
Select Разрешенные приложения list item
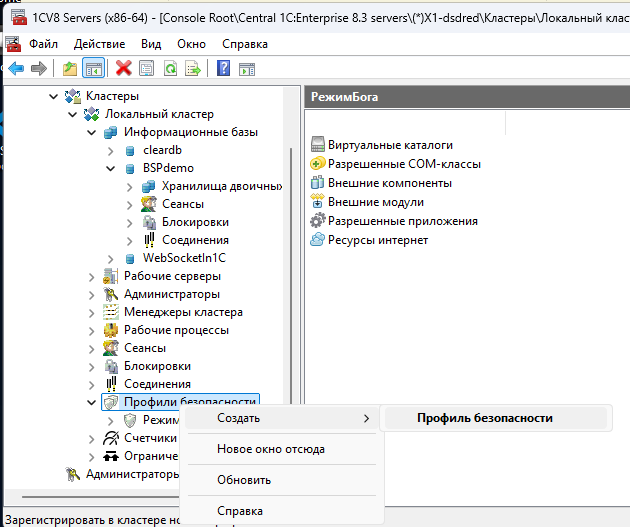pyautogui.click(x=403, y=221)
